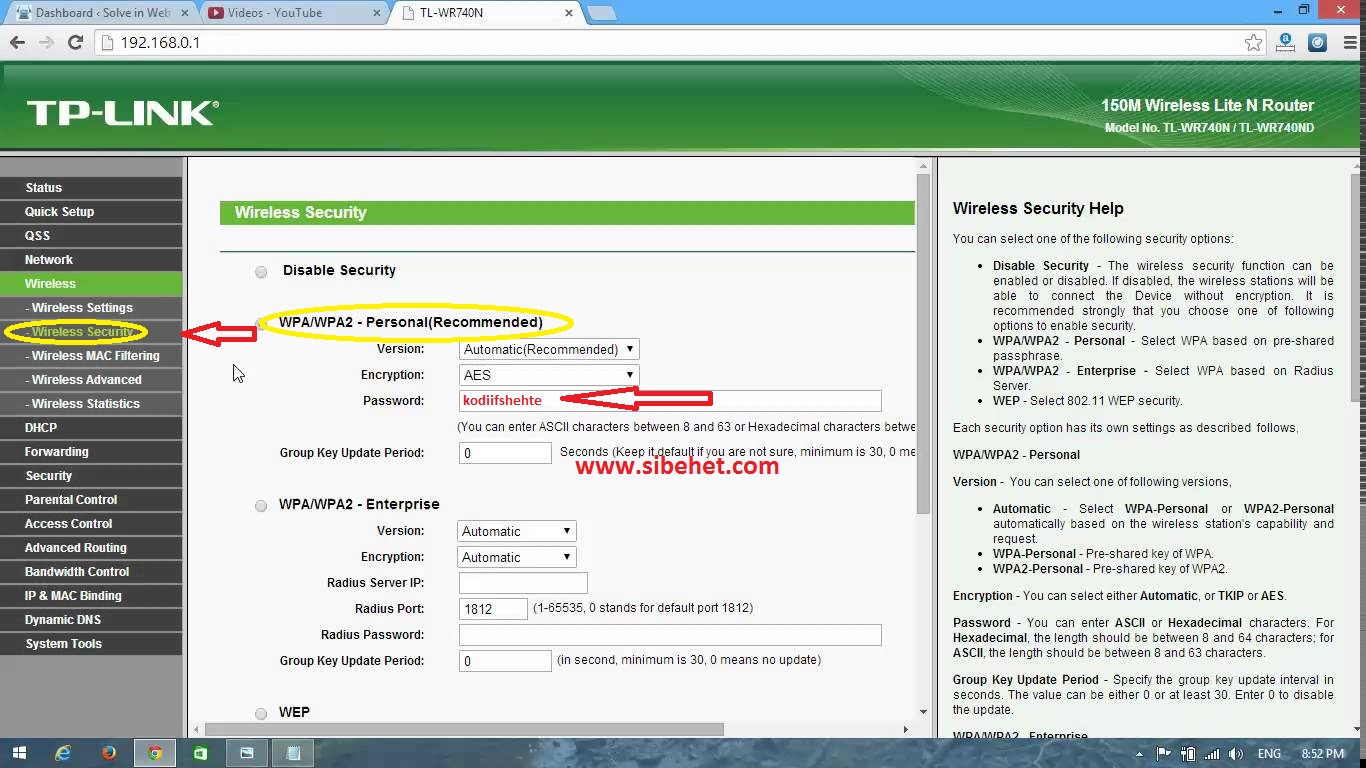Collapse the Wireless menu section

pyautogui.click(x=91, y=284)
